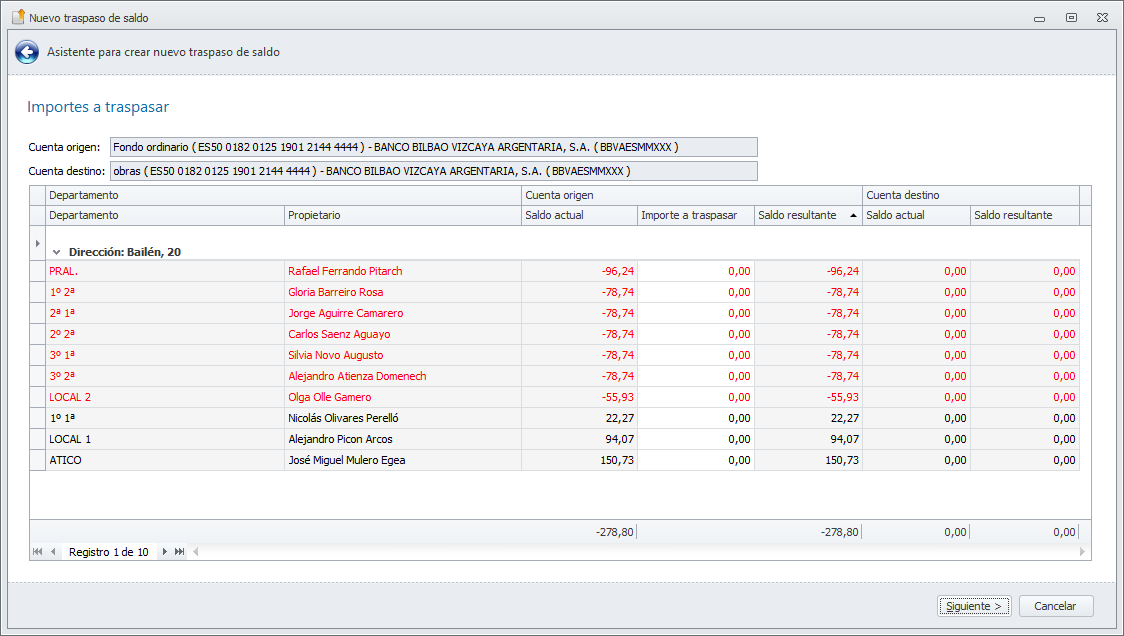Click the Cuenta origen text field
Image resolution: width=1124 pixels, height=636 pixels.
(433, 147)
